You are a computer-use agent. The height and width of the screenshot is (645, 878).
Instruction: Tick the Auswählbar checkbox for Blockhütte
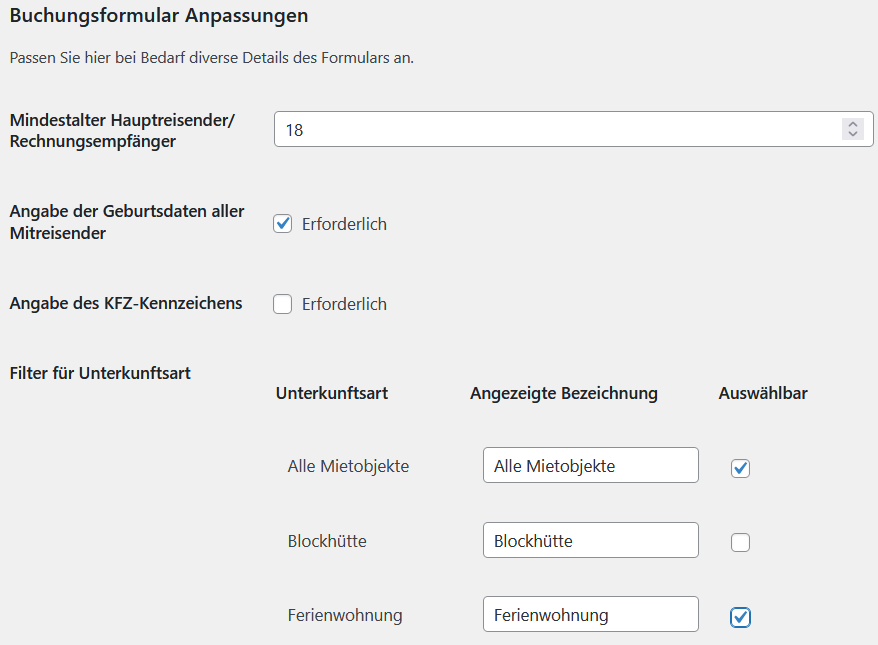coord(740,543)
